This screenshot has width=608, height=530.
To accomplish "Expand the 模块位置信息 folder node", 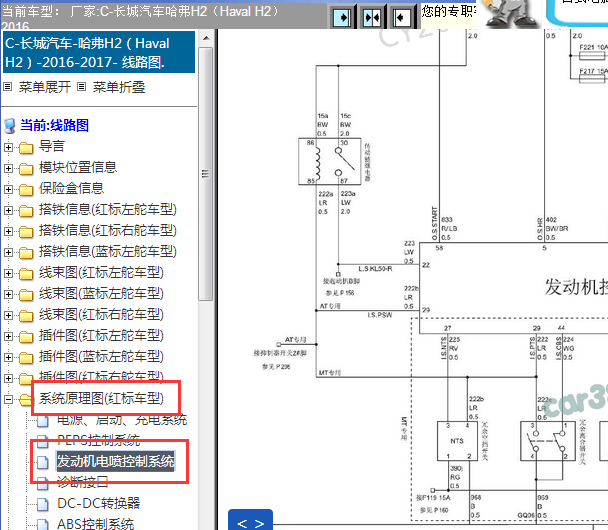I will 8,168.
